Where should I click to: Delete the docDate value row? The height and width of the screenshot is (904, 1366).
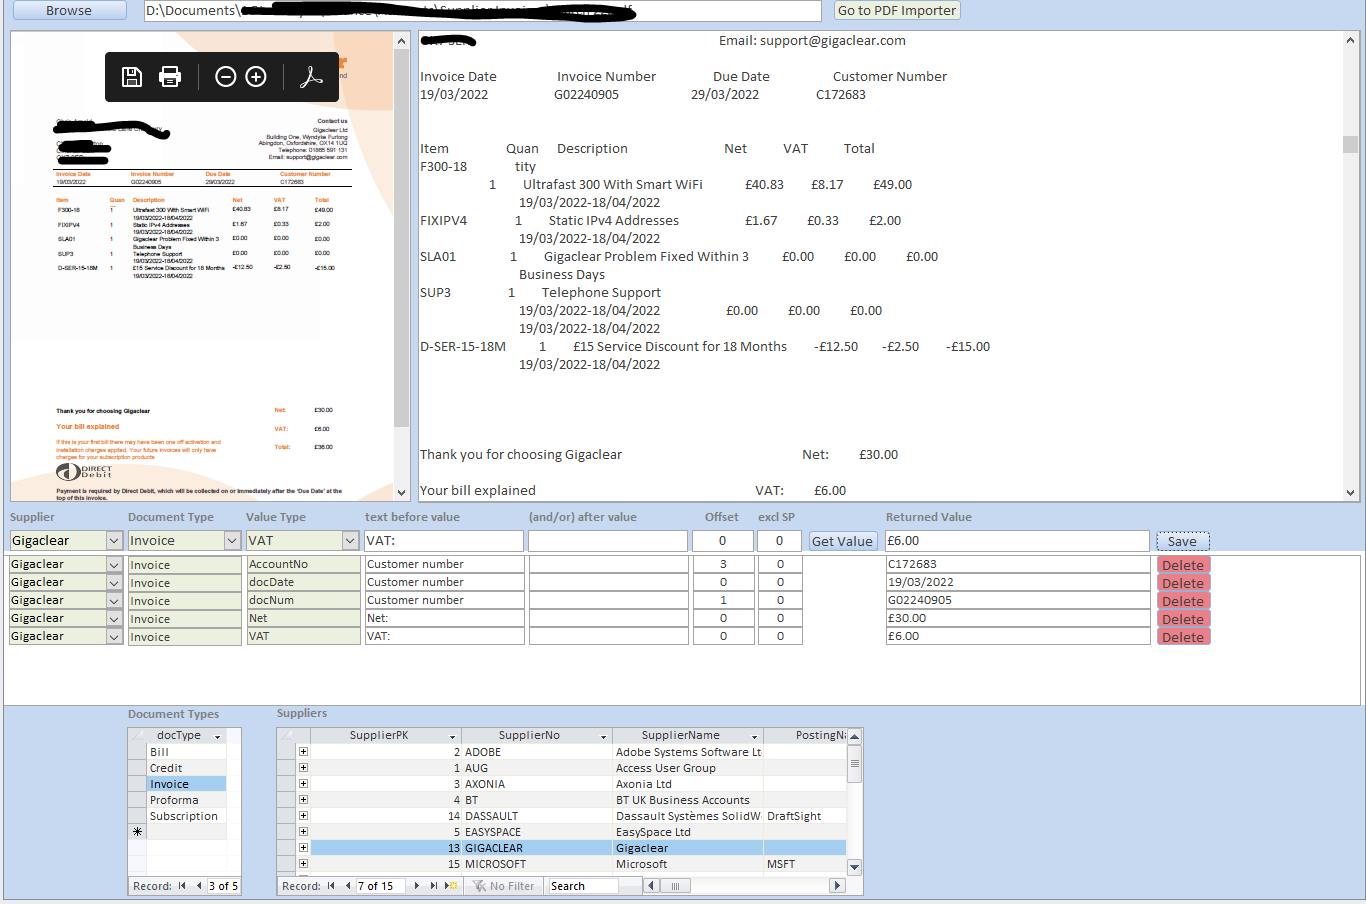coord(1183,583)
